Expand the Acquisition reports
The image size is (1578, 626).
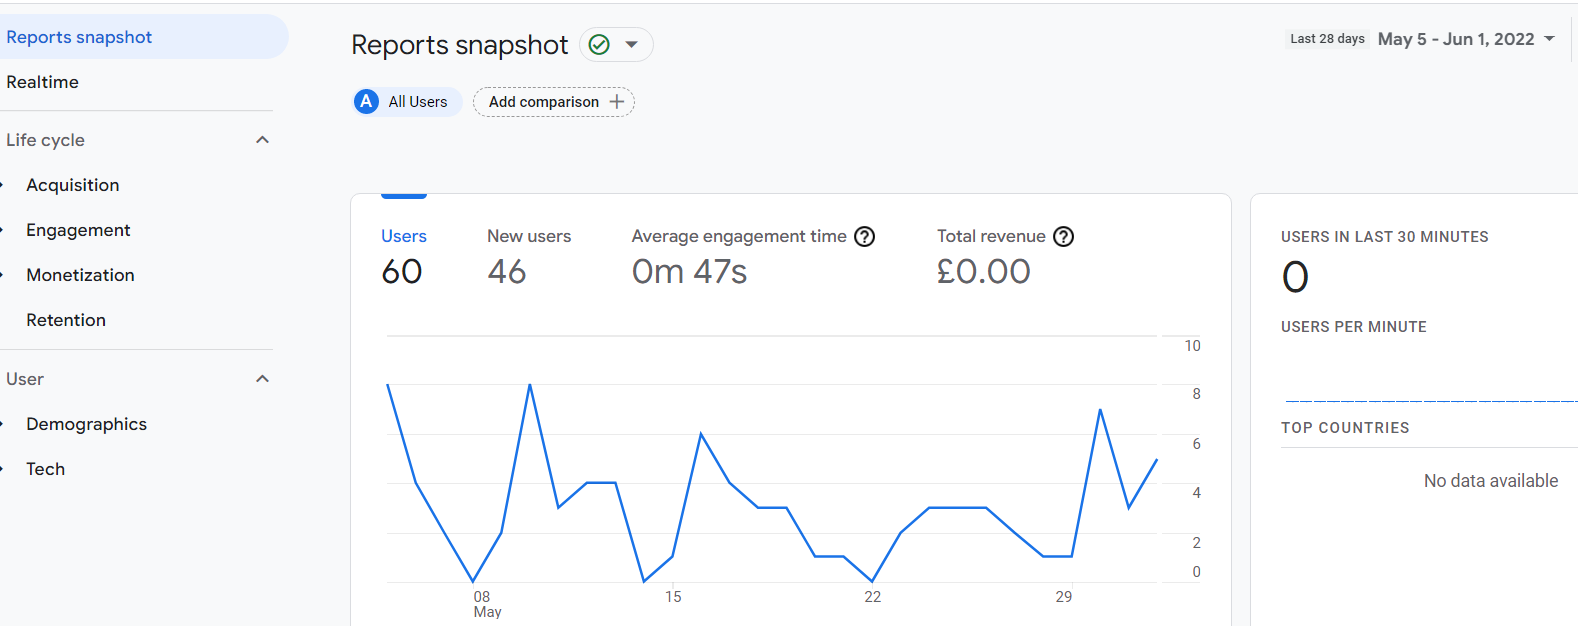(72, 185)
